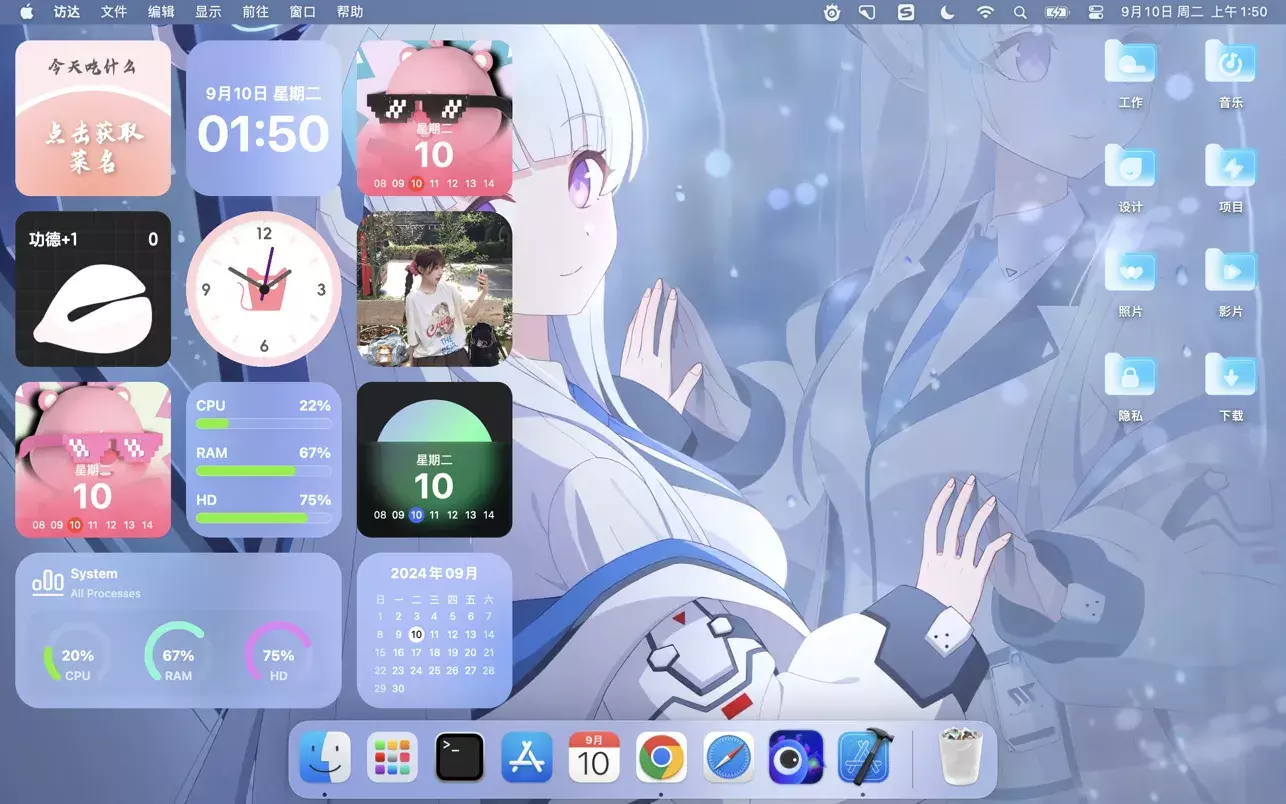Open the 窗口 menu

click(x=302, y=12)
